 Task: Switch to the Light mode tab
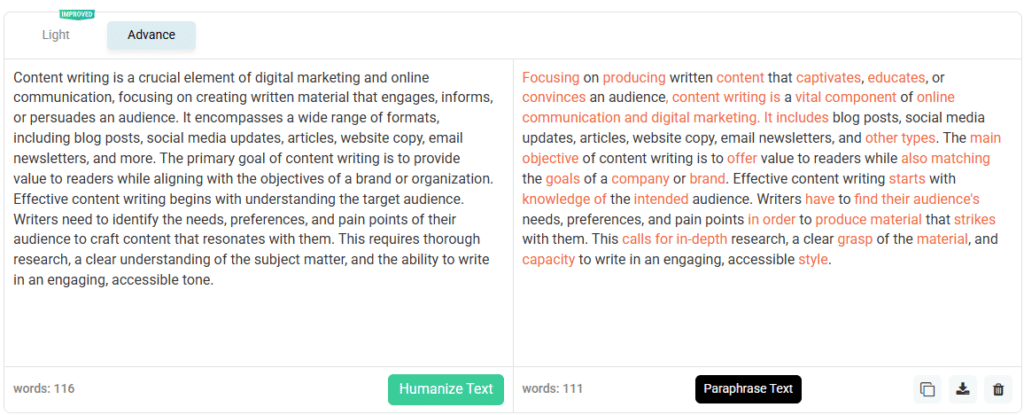coord(56,35)
